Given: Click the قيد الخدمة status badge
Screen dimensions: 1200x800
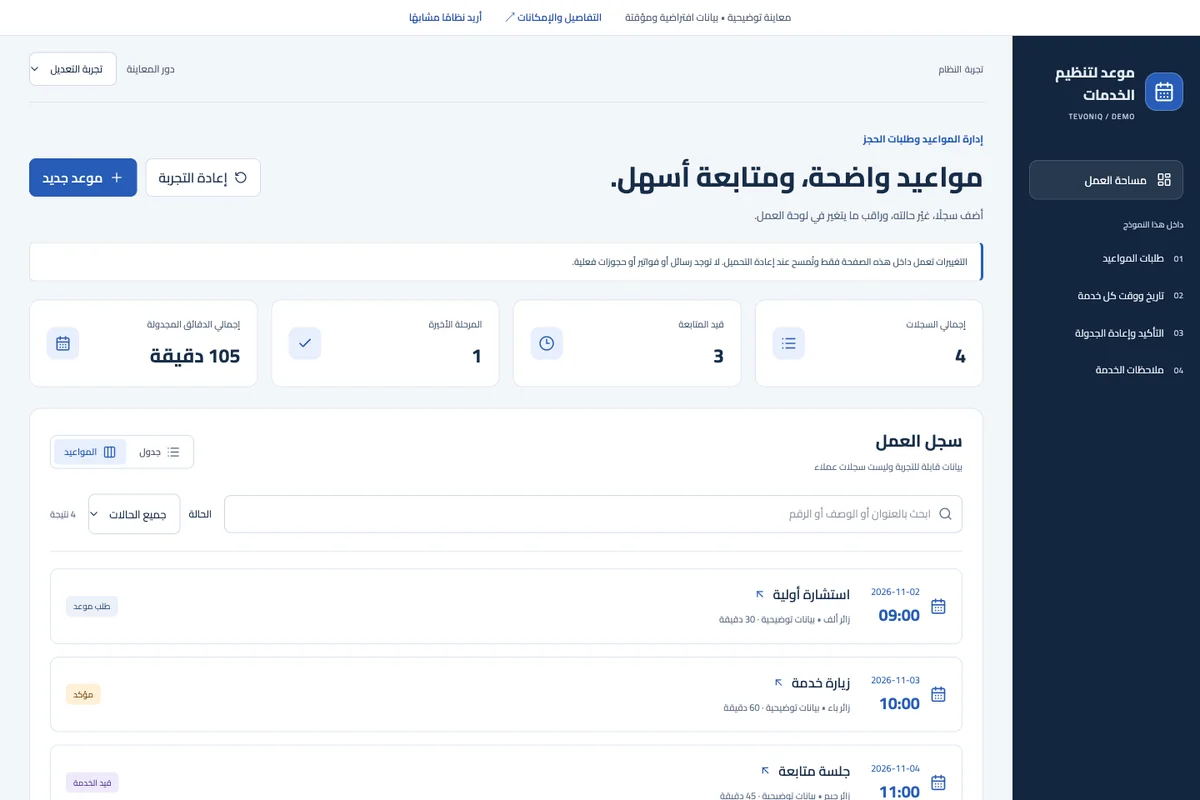Looking at the screenshot, I should [92, 782].
